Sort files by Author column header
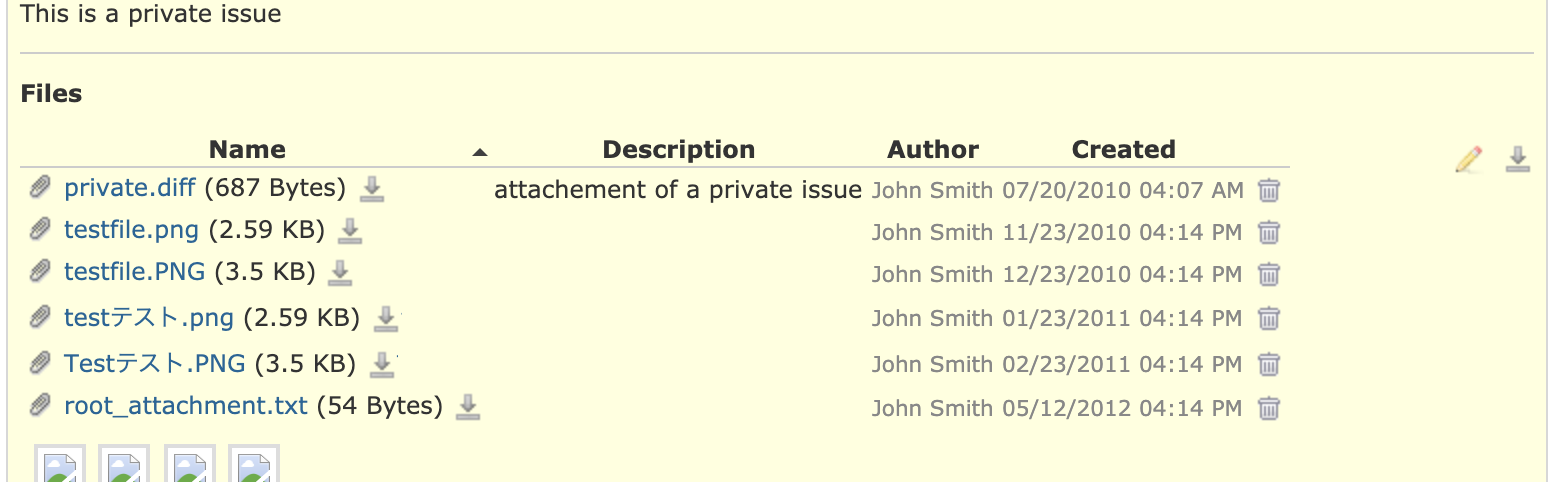The width and height of the screenshot is (1558, 482). (x=933, y=150)
